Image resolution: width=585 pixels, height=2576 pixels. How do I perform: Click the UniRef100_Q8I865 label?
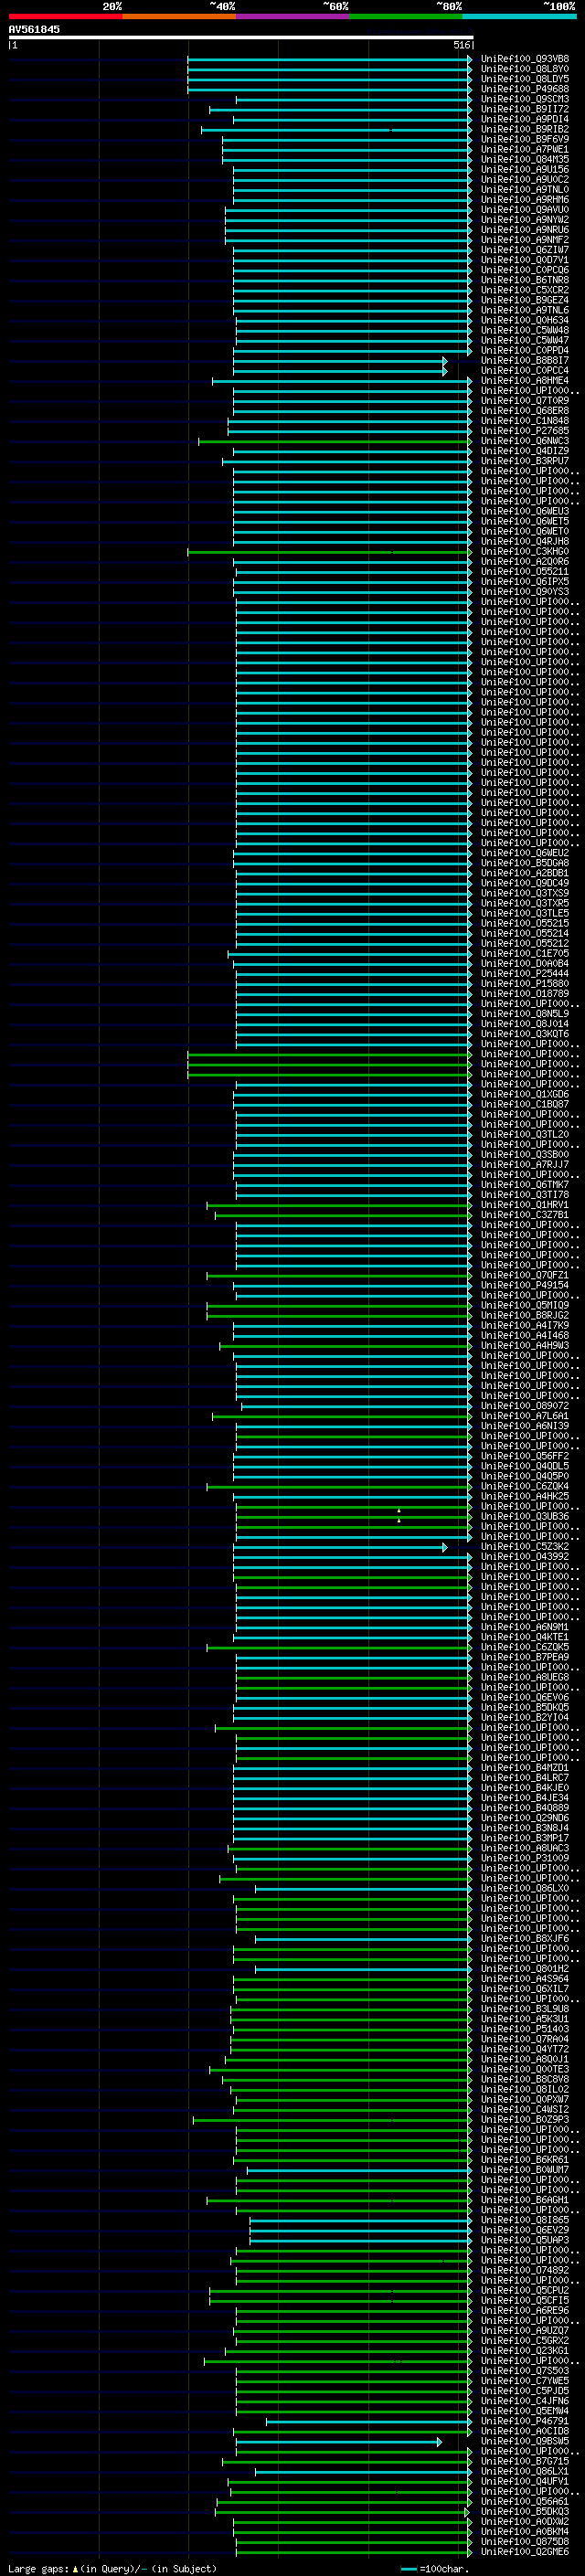(x=525, y=2220)
